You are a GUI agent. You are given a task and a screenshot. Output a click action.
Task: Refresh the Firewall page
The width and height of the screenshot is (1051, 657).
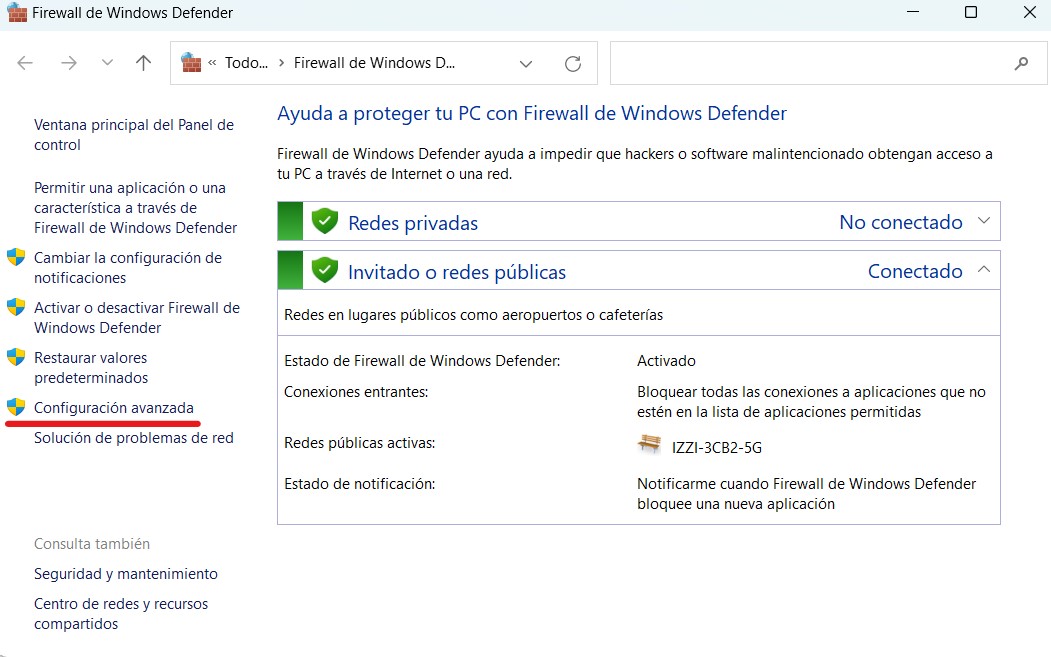[x=573, y=63]
